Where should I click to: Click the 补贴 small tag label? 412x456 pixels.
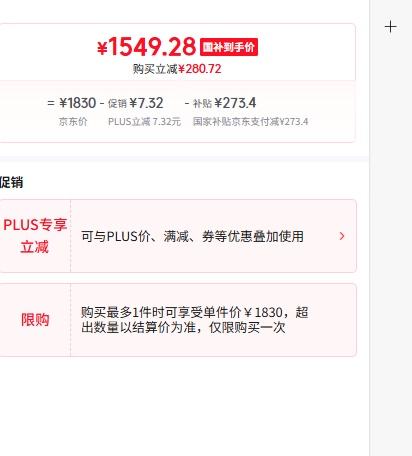pos(202,104)
